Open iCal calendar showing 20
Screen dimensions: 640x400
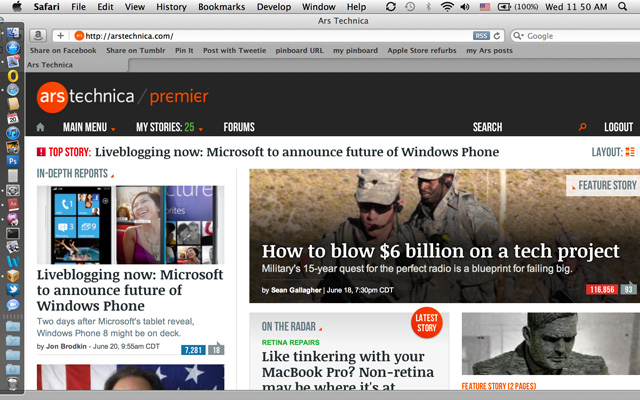coord(13,118)
